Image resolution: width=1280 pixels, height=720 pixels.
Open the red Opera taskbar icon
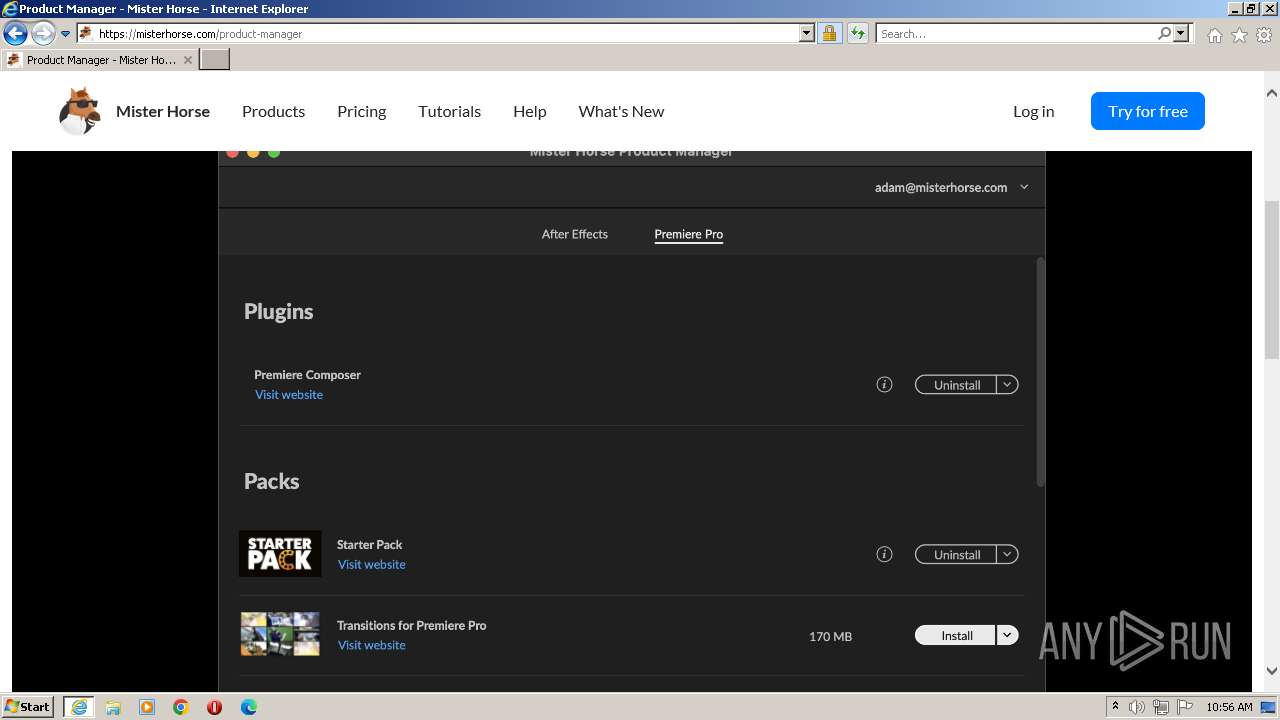coord(214,707)
